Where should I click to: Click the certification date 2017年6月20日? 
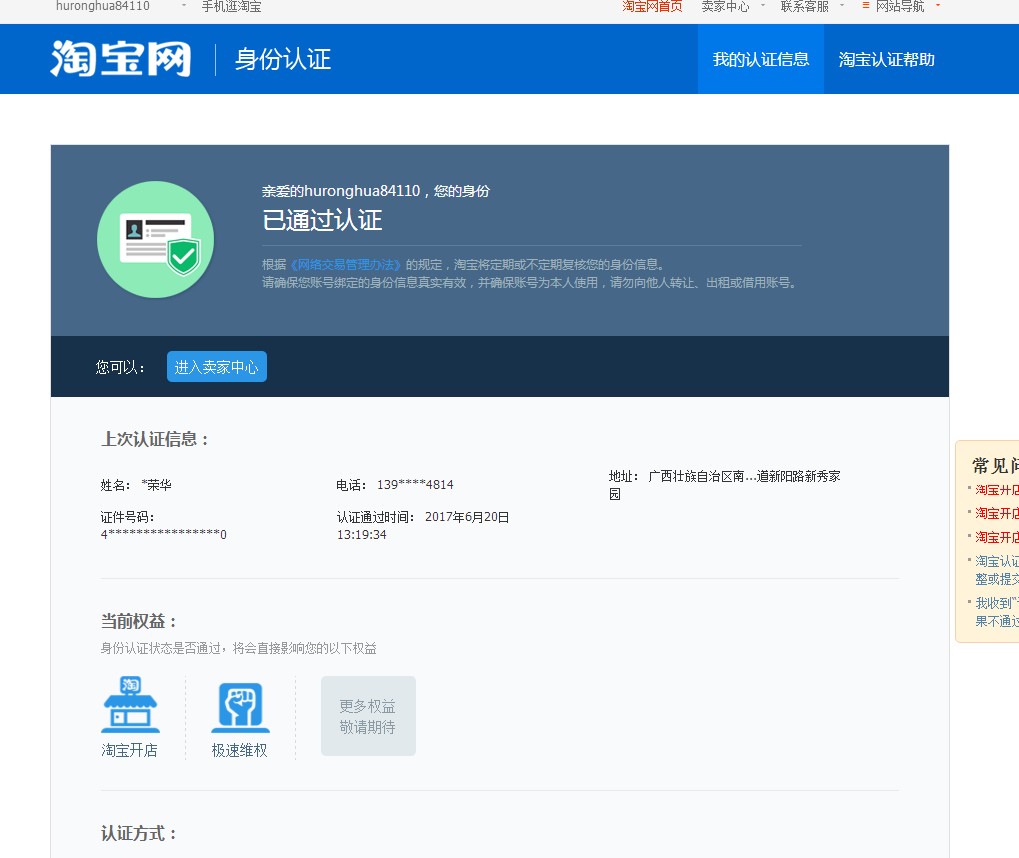click(467, 517)
